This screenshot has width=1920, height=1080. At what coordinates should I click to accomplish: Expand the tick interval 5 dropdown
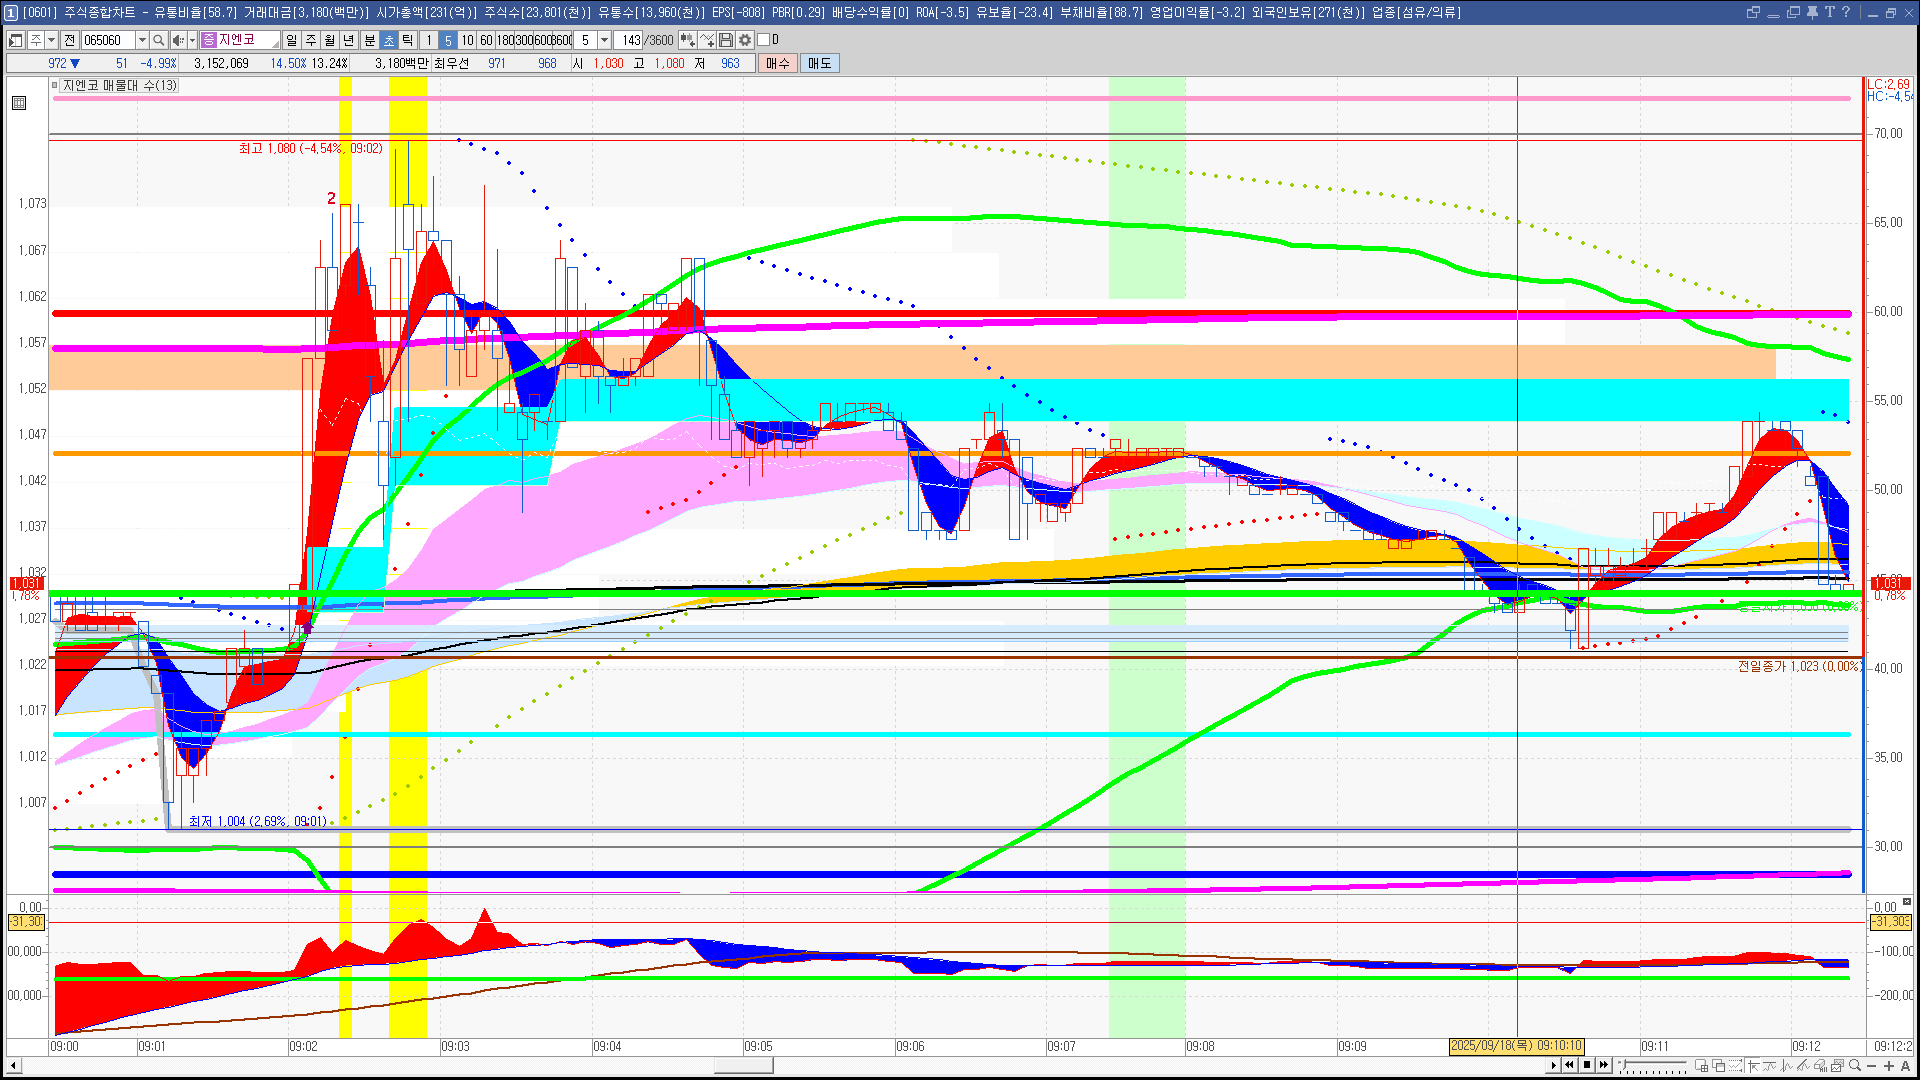(604, 40)
